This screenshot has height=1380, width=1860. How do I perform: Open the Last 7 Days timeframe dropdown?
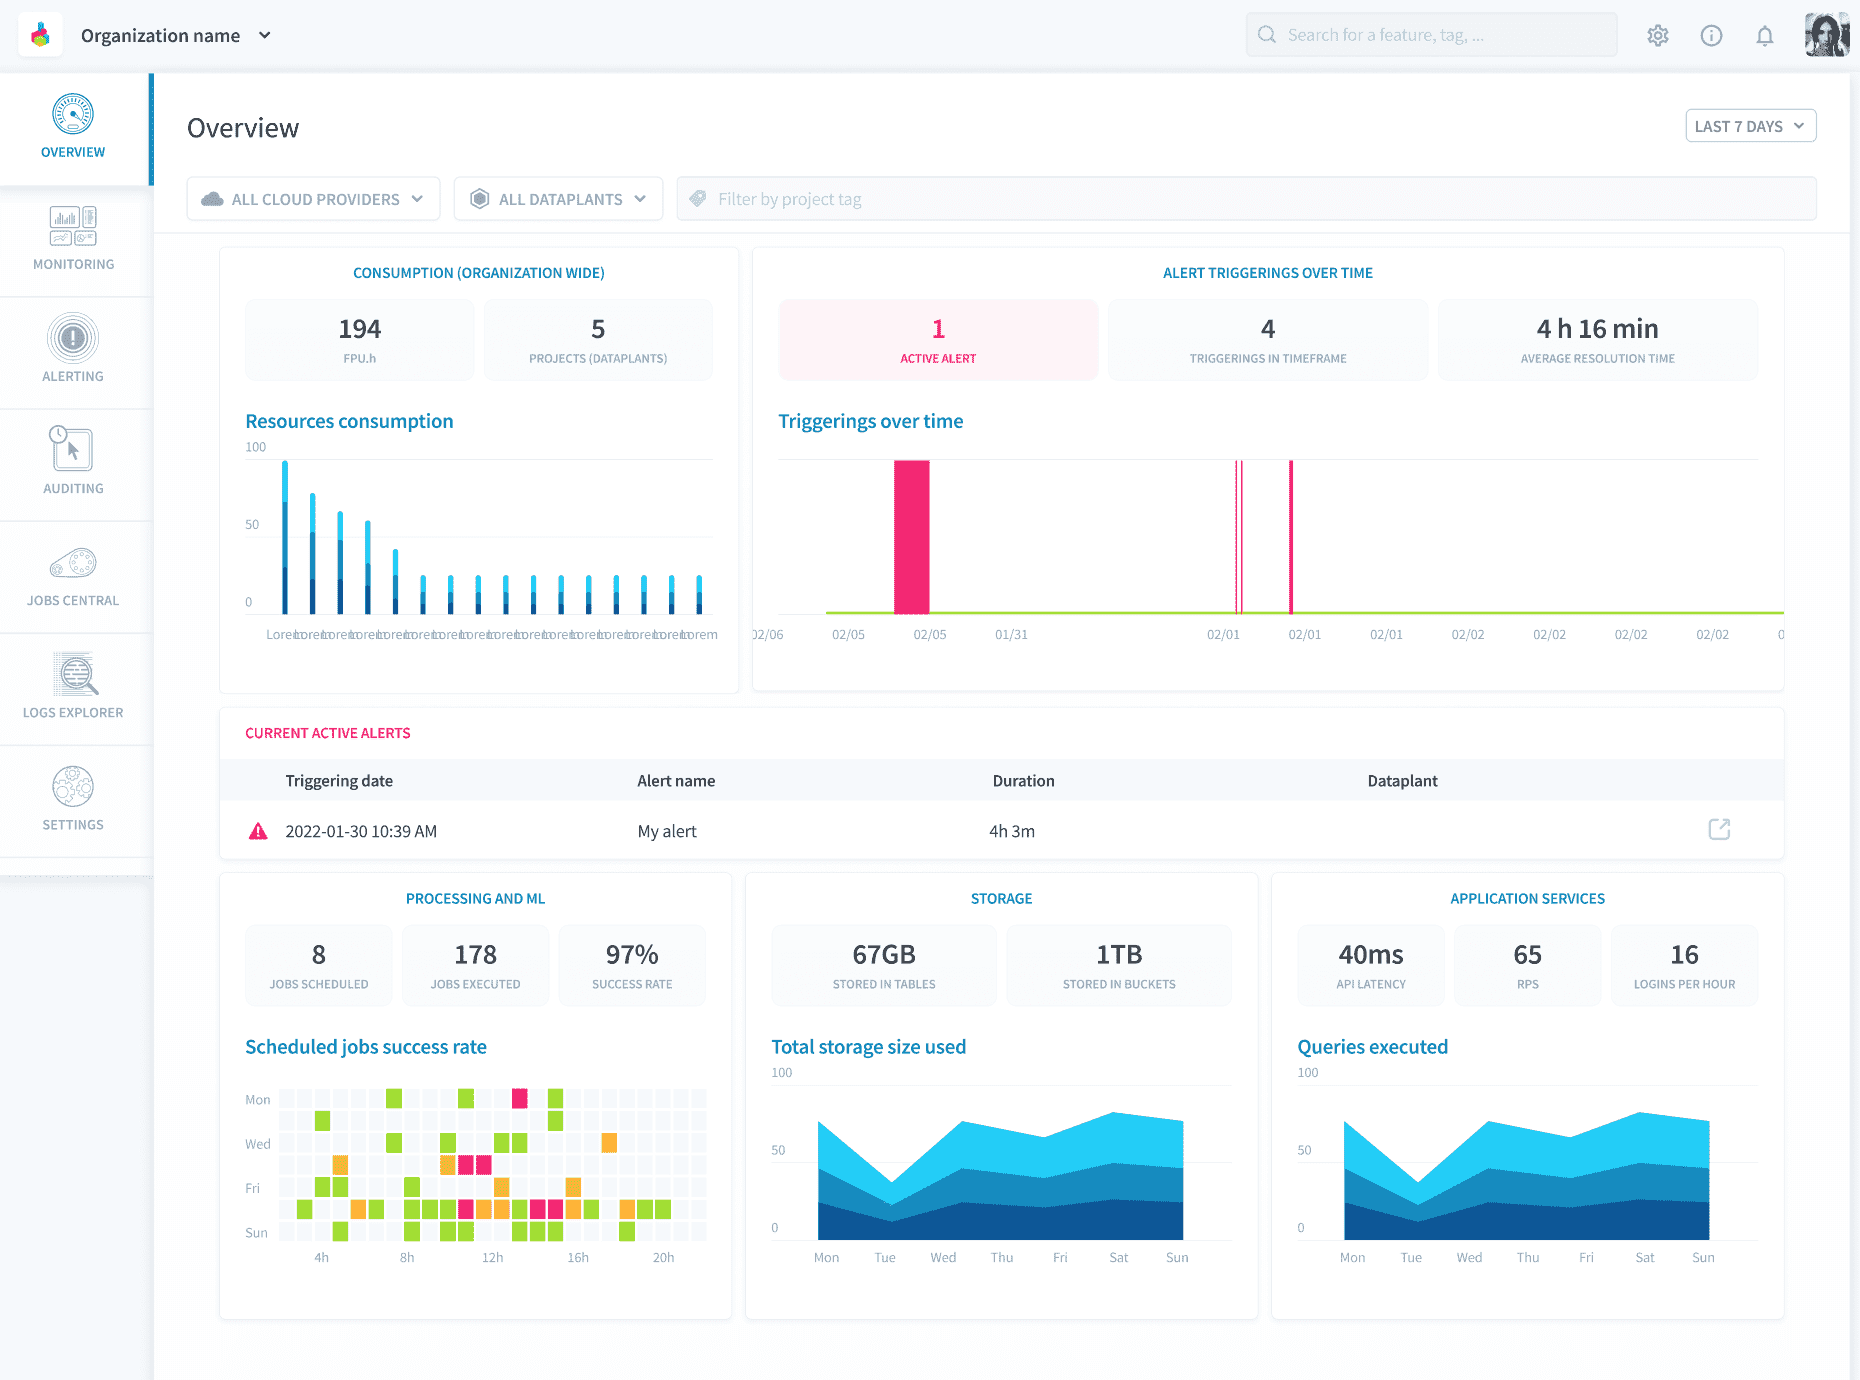coord(1751,126)
